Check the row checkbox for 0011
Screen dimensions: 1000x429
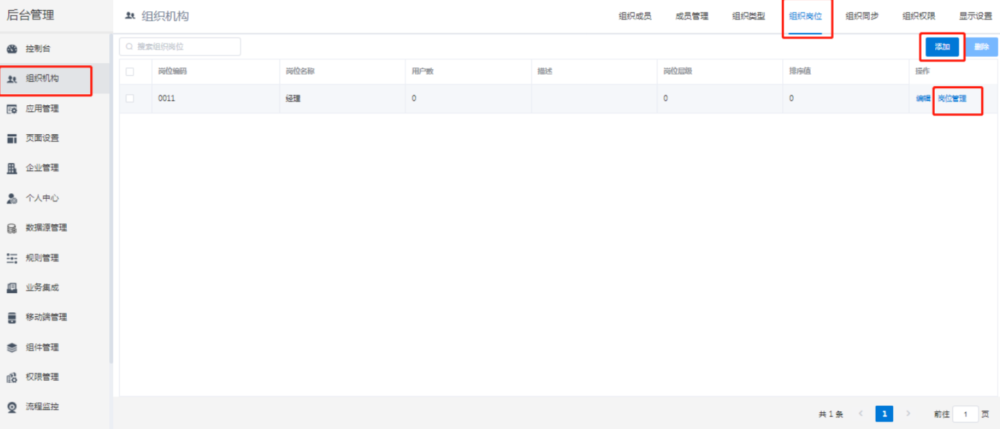[130, 98]
